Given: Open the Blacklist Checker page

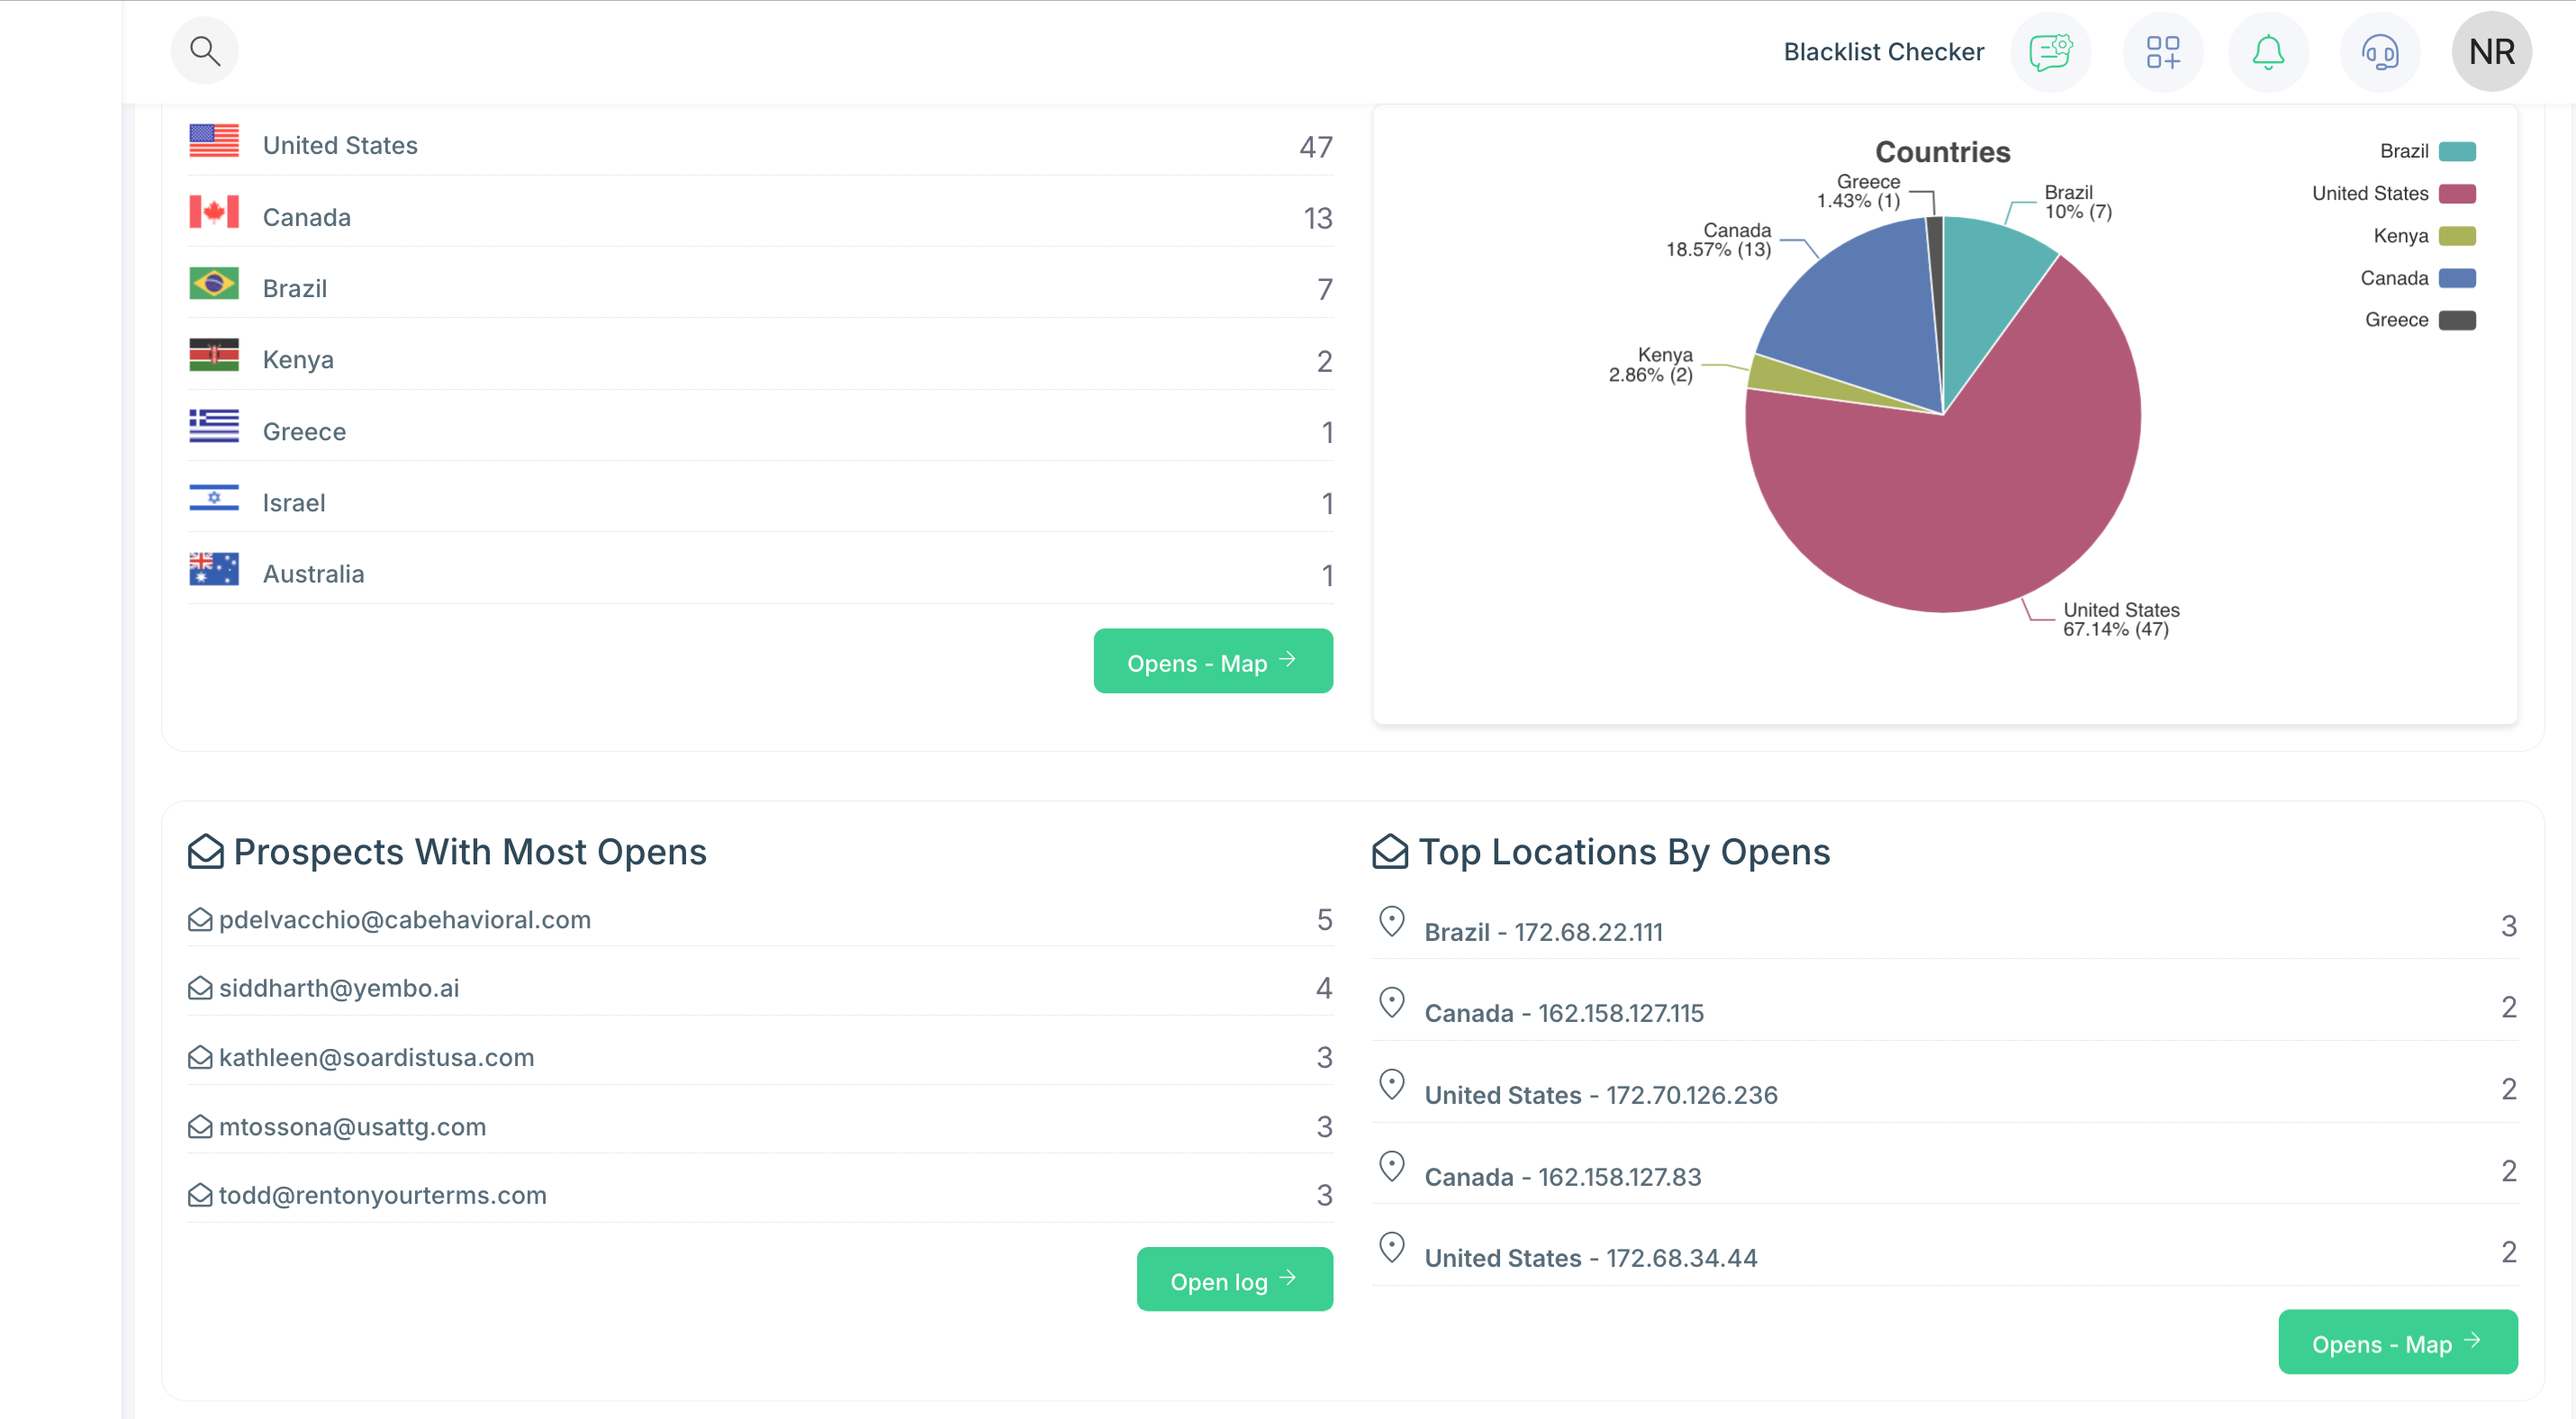Looking at the screenshot, I should pyautogui.click(x=1883, y=51).
